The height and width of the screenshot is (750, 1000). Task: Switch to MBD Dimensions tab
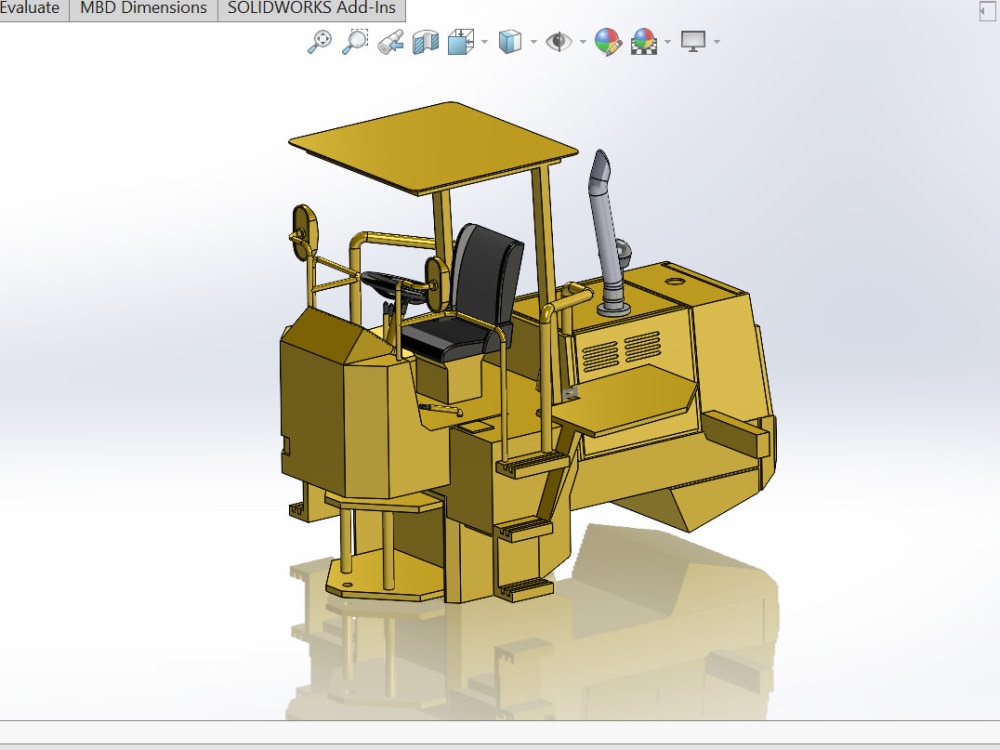coord(143,9)
